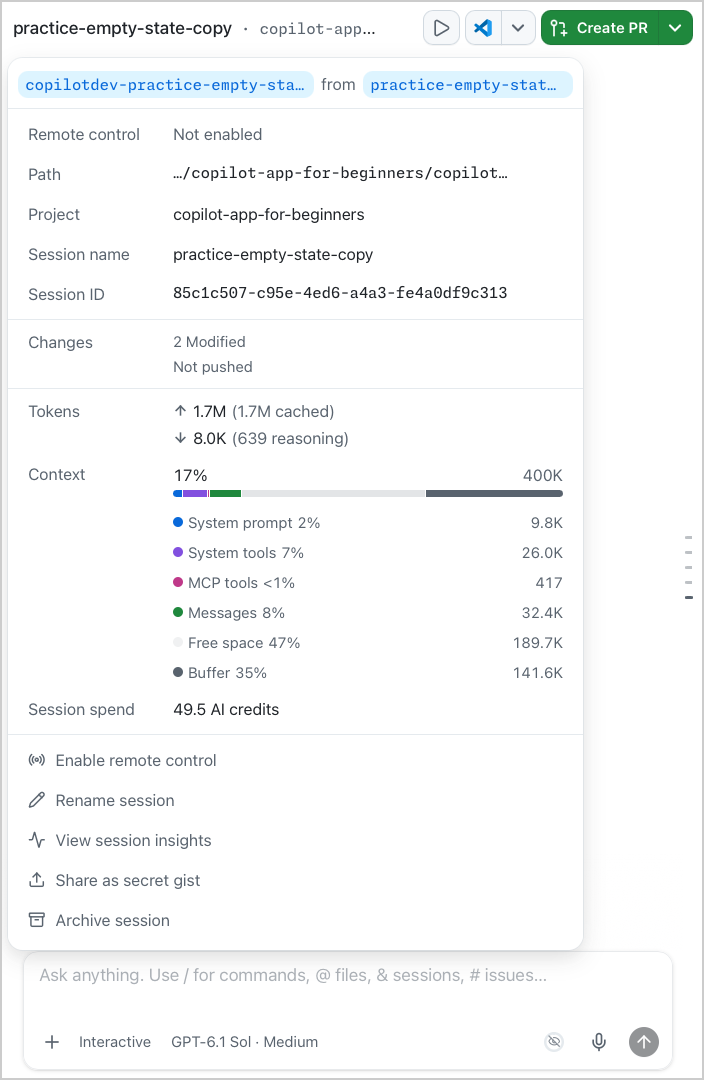Viewport: 704px width, 1080px height.
Task: Click the blue System prompt legend dot
Action: coord(178,523)
